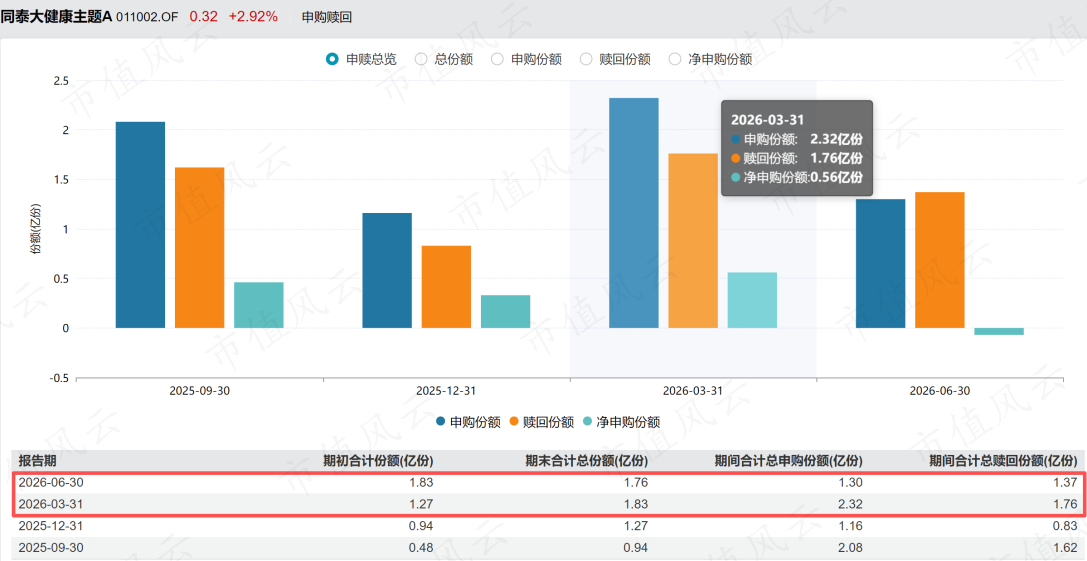Click the 期初合计份额(亿份) column header
The height and width of the screenshot is (561, 1087).
pos(379,460)
